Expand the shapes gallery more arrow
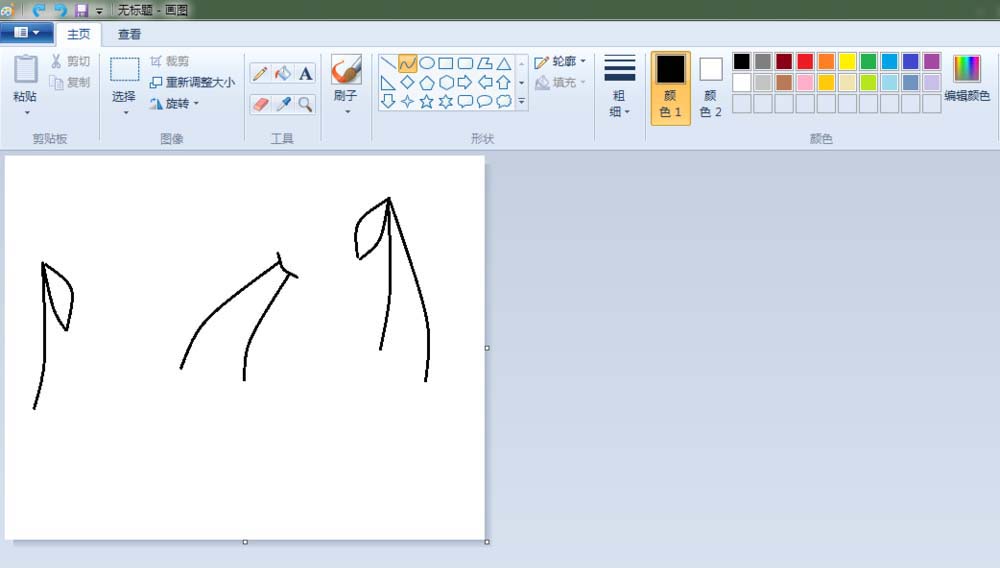Screen dimensions: 1000x568 coord(522,101)
